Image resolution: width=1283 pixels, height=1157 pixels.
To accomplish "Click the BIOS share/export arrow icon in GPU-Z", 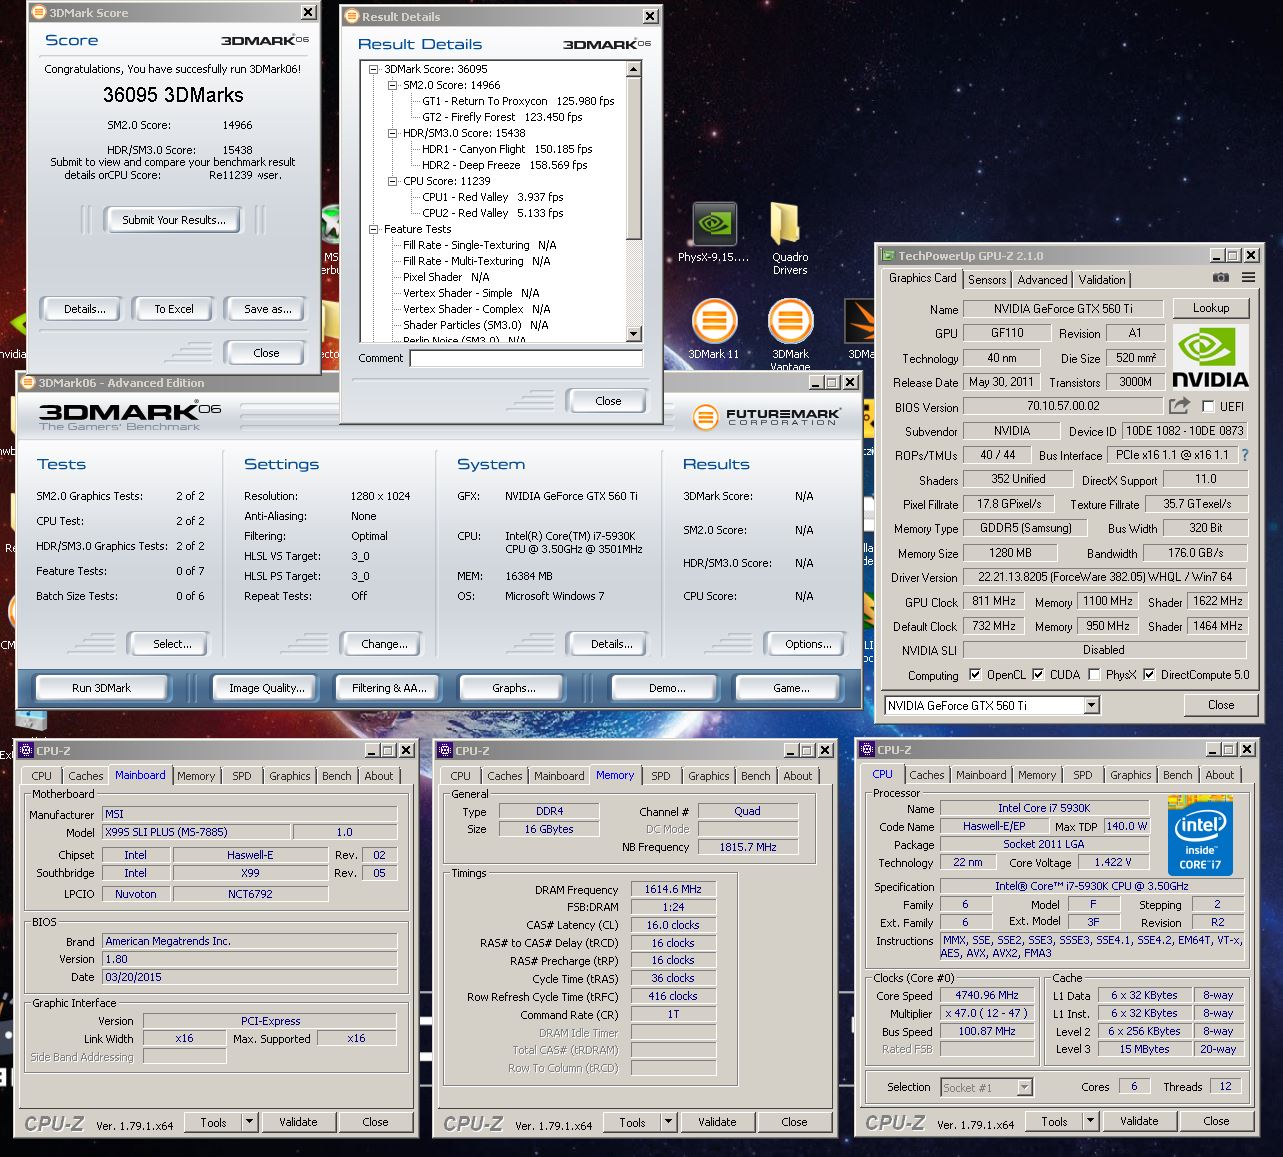I will (1179, 406).
